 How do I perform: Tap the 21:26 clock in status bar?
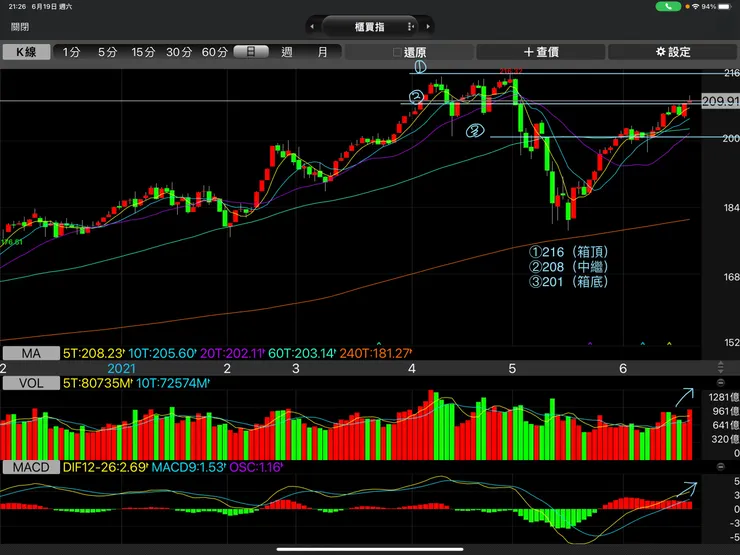click(x=17, y=7)
